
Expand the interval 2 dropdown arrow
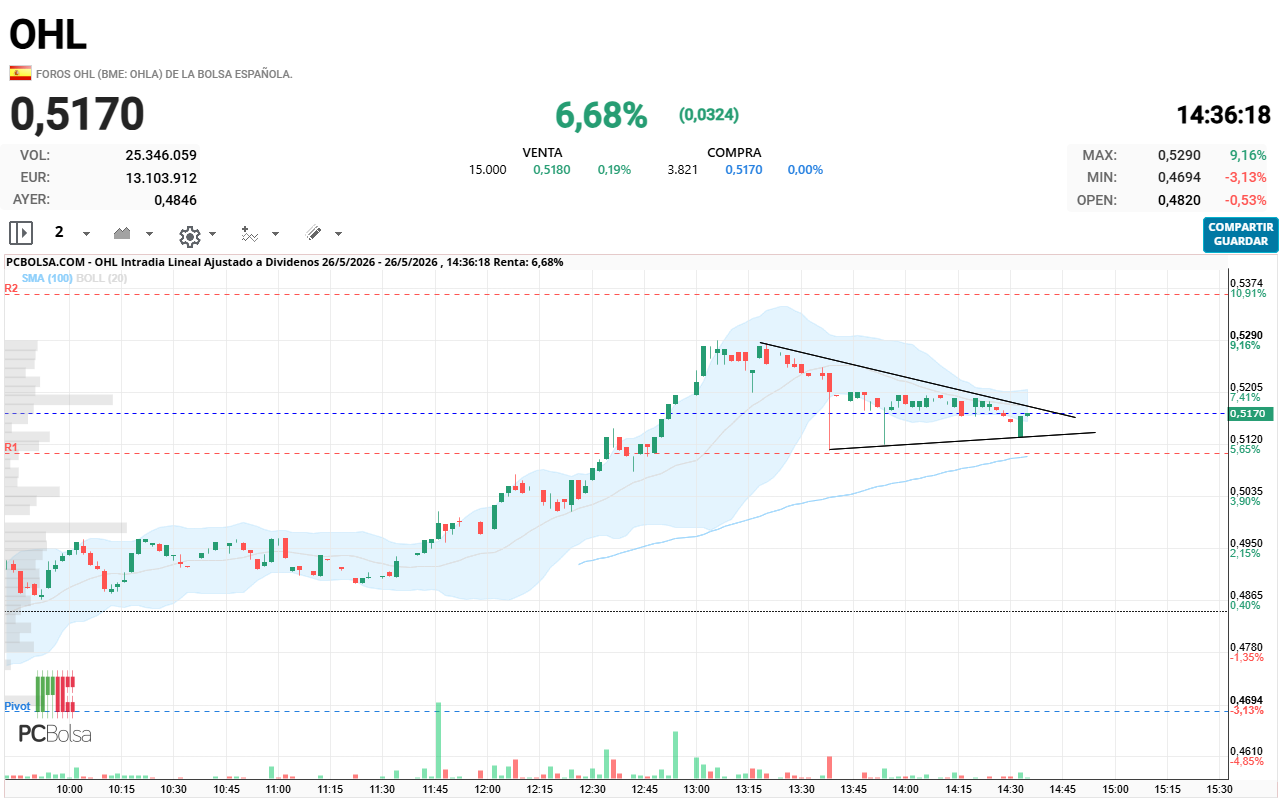pos(86,234)
